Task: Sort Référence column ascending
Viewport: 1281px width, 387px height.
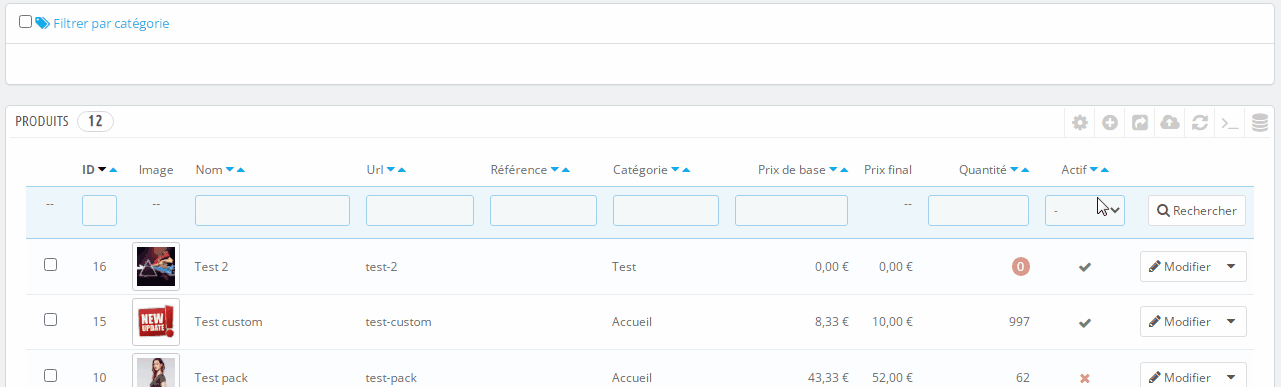Action: click(566, 170)
